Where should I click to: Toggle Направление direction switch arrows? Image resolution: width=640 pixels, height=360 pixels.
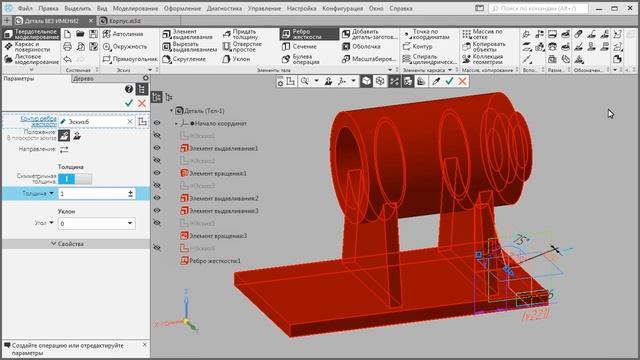click(64, 149)
